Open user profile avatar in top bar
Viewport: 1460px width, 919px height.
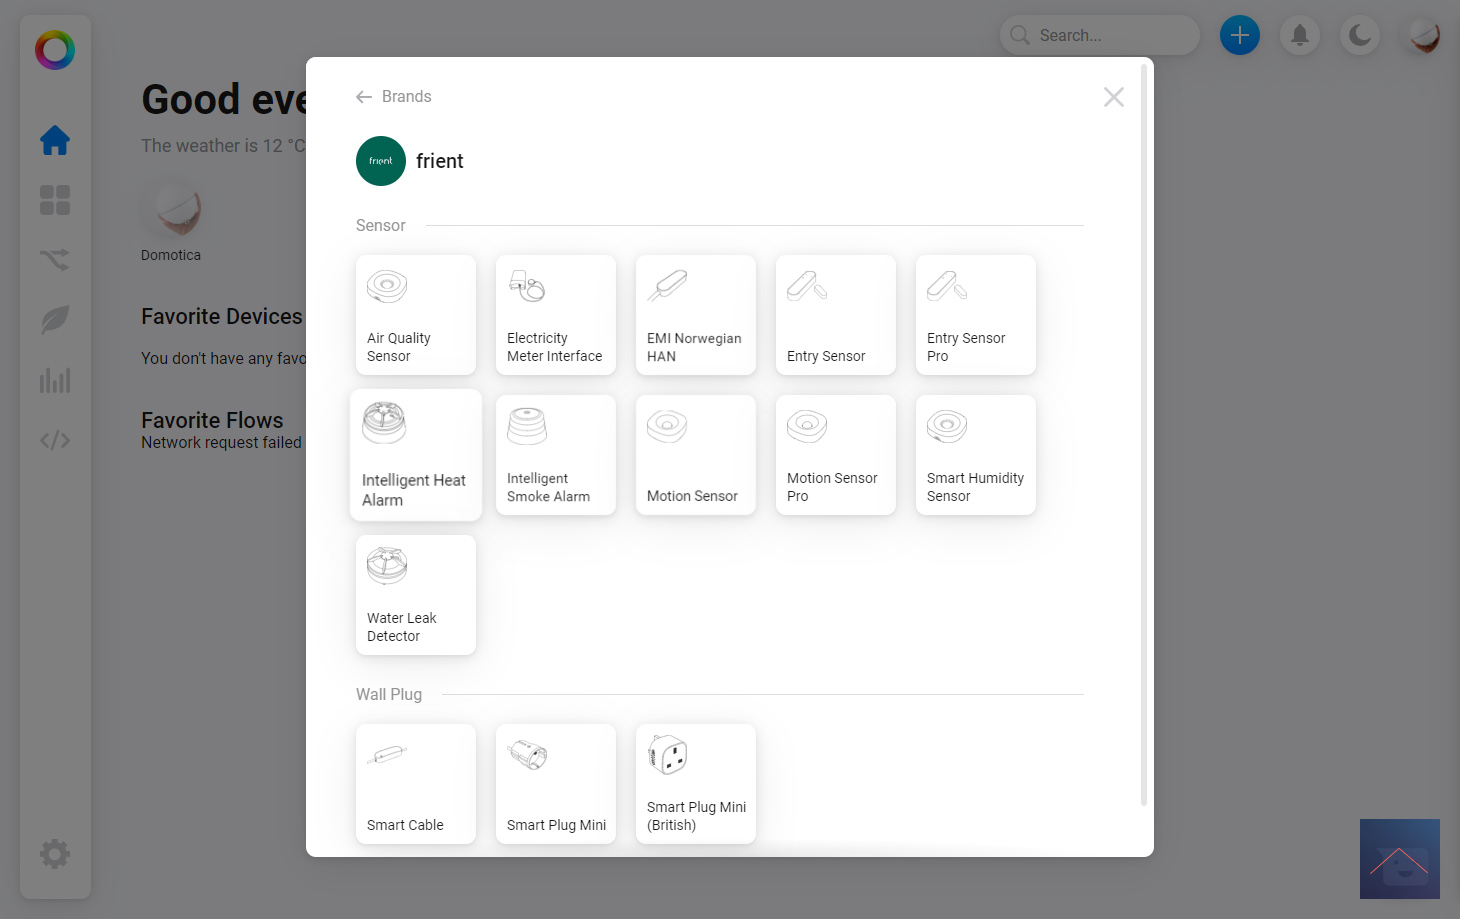coord(1424,35)
